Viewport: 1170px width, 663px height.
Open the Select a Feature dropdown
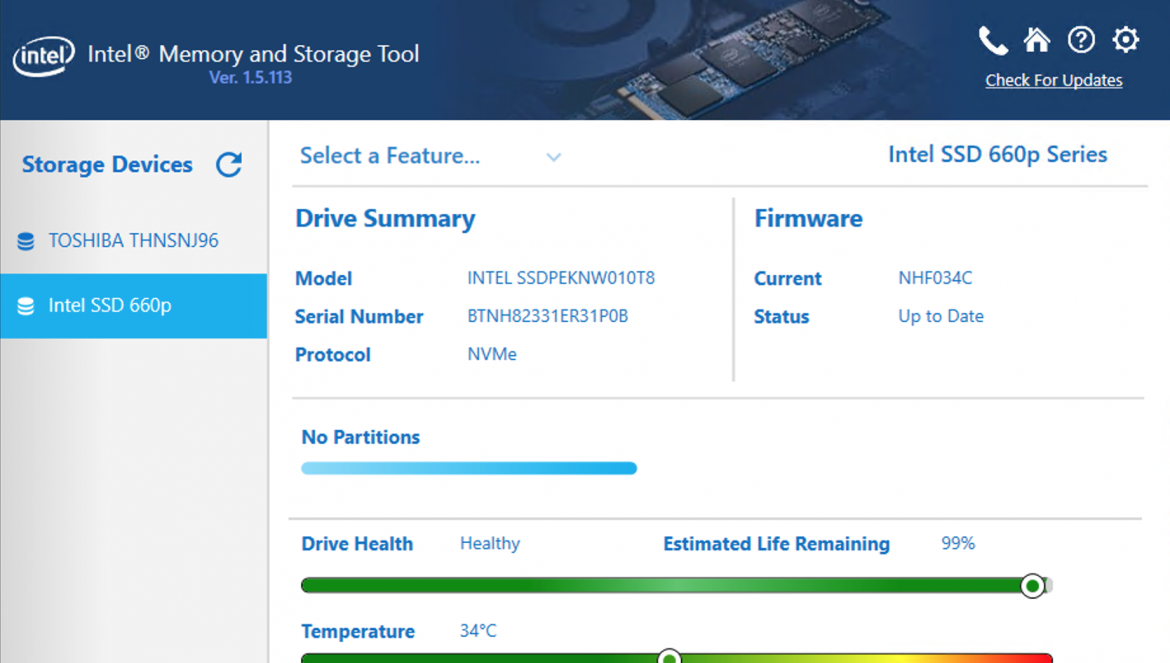point(431,156)
